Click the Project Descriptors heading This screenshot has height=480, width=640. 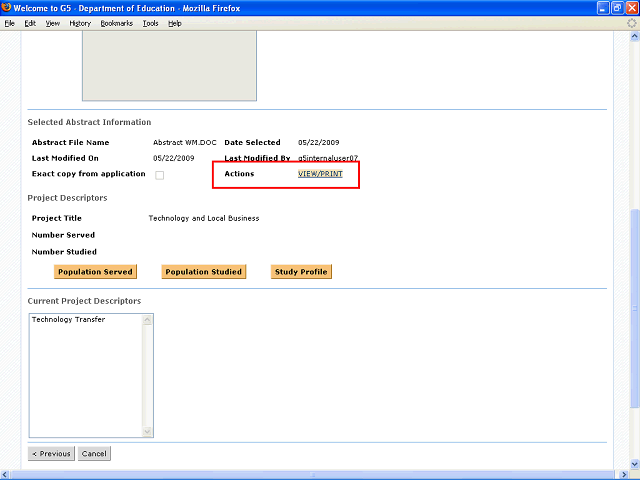[67, 198]
